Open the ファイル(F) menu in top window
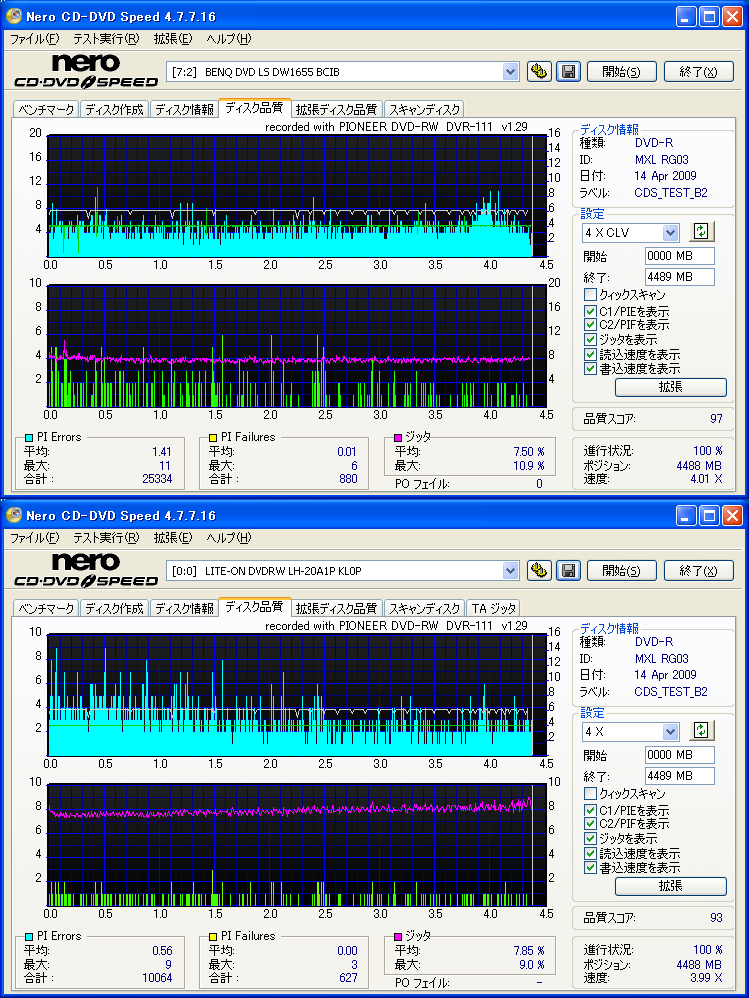Screen dimensions: 749x998 pyautogui.click(x=34, y=39)
